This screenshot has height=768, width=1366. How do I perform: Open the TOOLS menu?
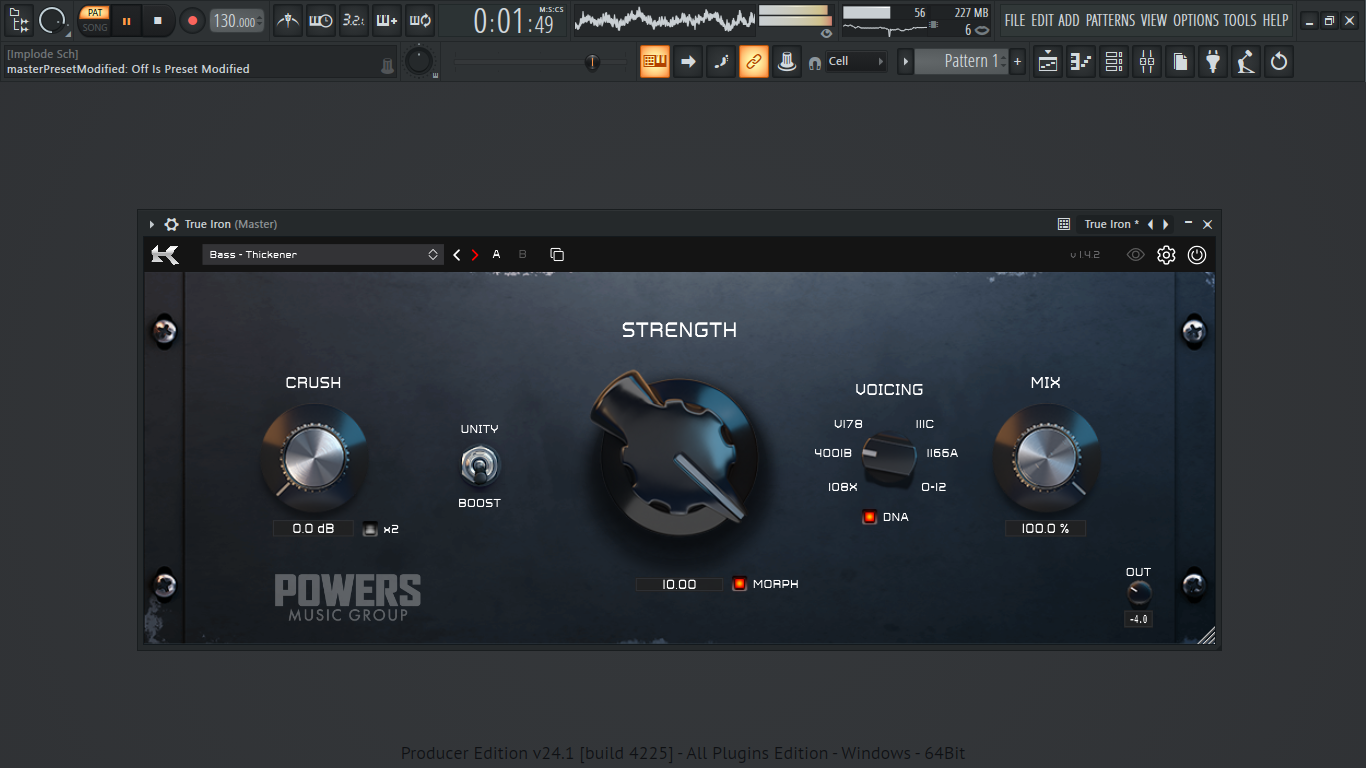click(x=1240, y=20)
